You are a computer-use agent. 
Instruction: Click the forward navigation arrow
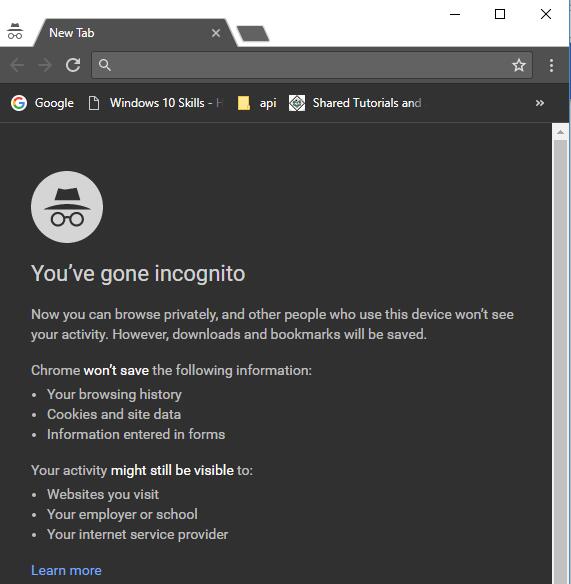coord(45,65)
